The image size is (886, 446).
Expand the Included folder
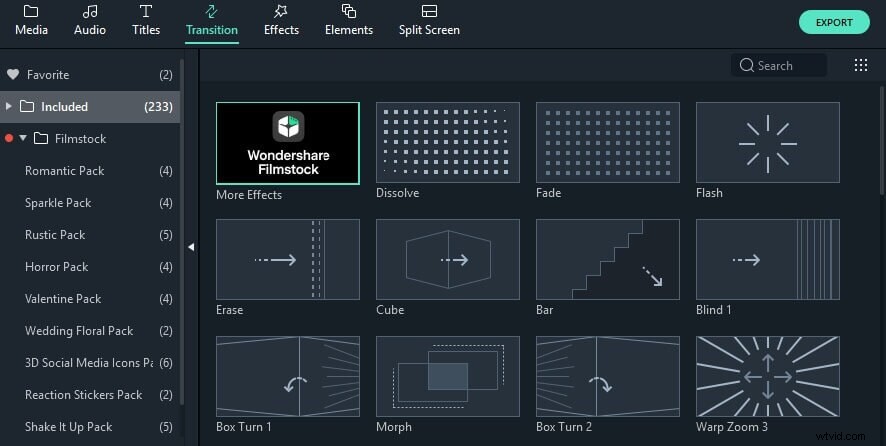[10, 106]
